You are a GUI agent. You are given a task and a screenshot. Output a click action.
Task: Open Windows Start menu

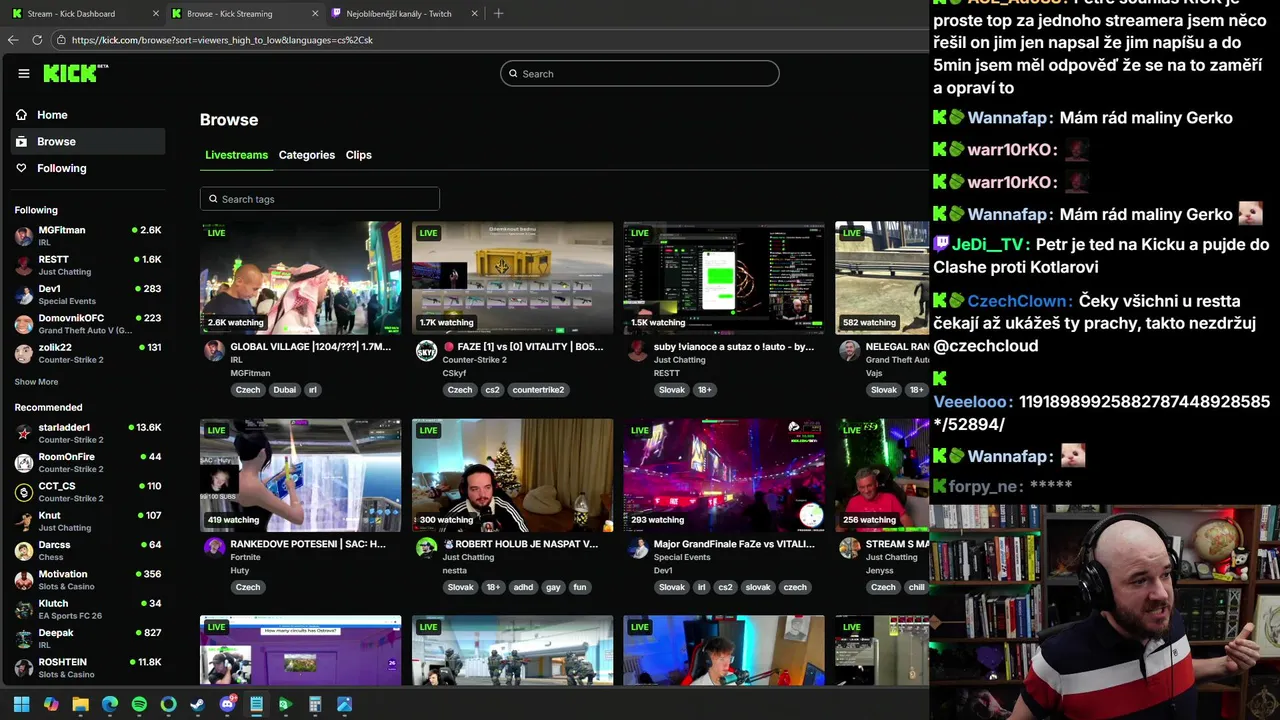point(21,704)
